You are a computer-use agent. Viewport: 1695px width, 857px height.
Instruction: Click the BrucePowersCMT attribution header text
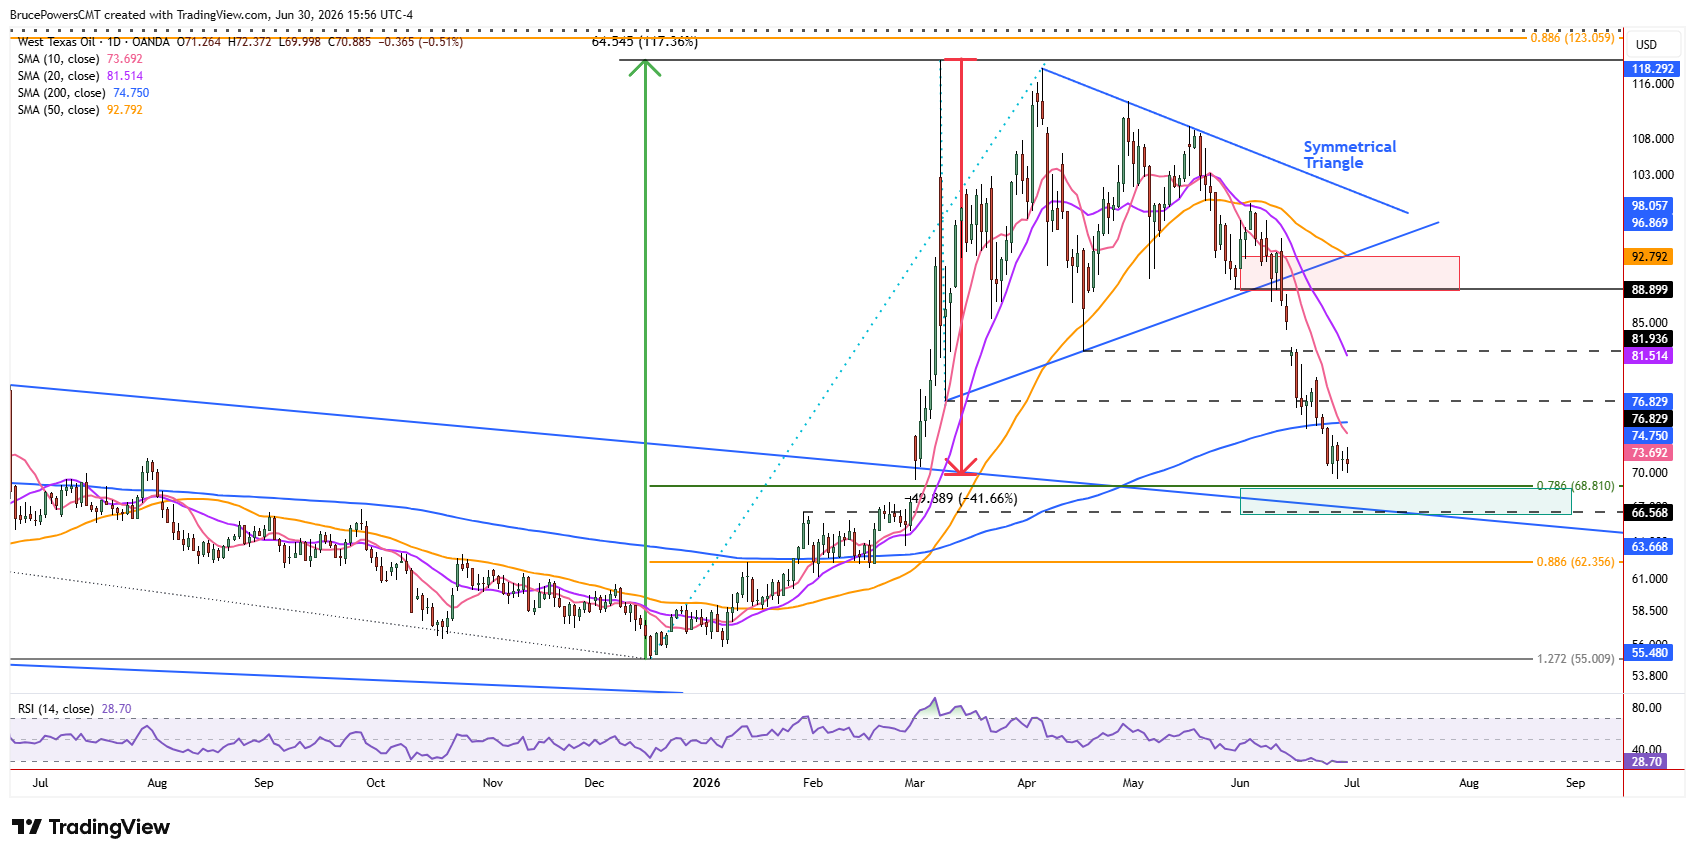[x=211, y=15]
